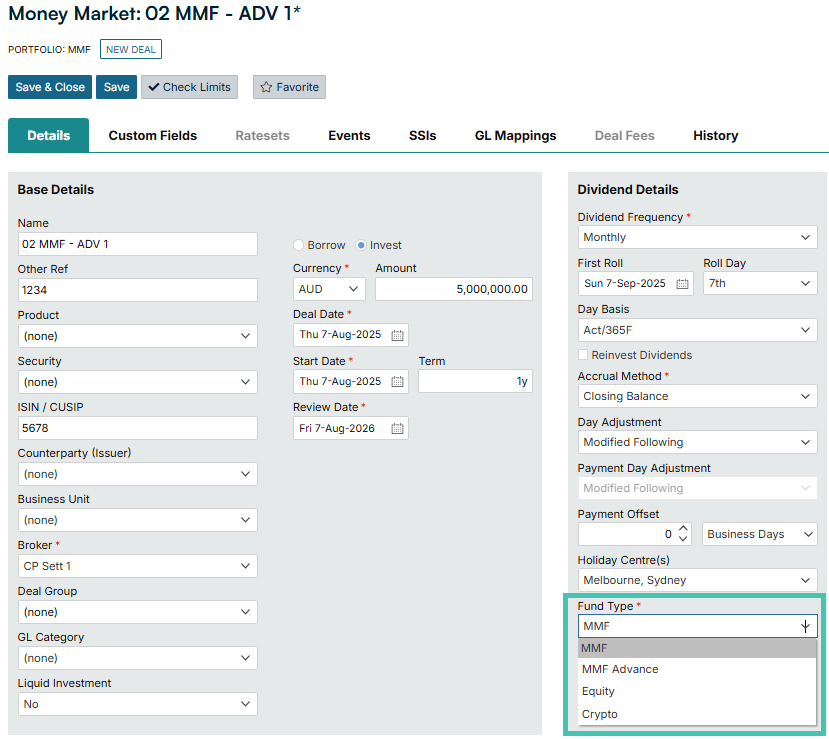
Task: Decrease Payment Offset with down arrow
Action: pyautogui.click(x=683, y=539)
